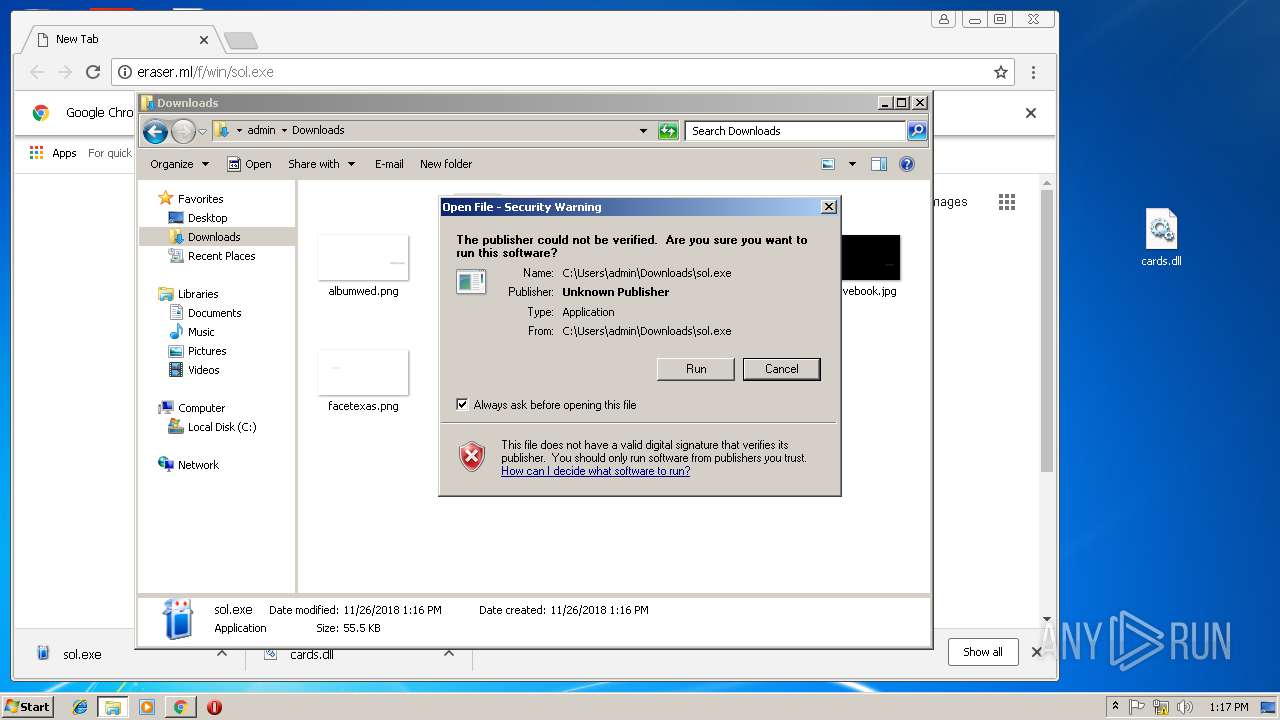Viewport: 1280px width, 720px height.
Task: Select the black vebook.jpg thumbnail
Action: [870, 258]
